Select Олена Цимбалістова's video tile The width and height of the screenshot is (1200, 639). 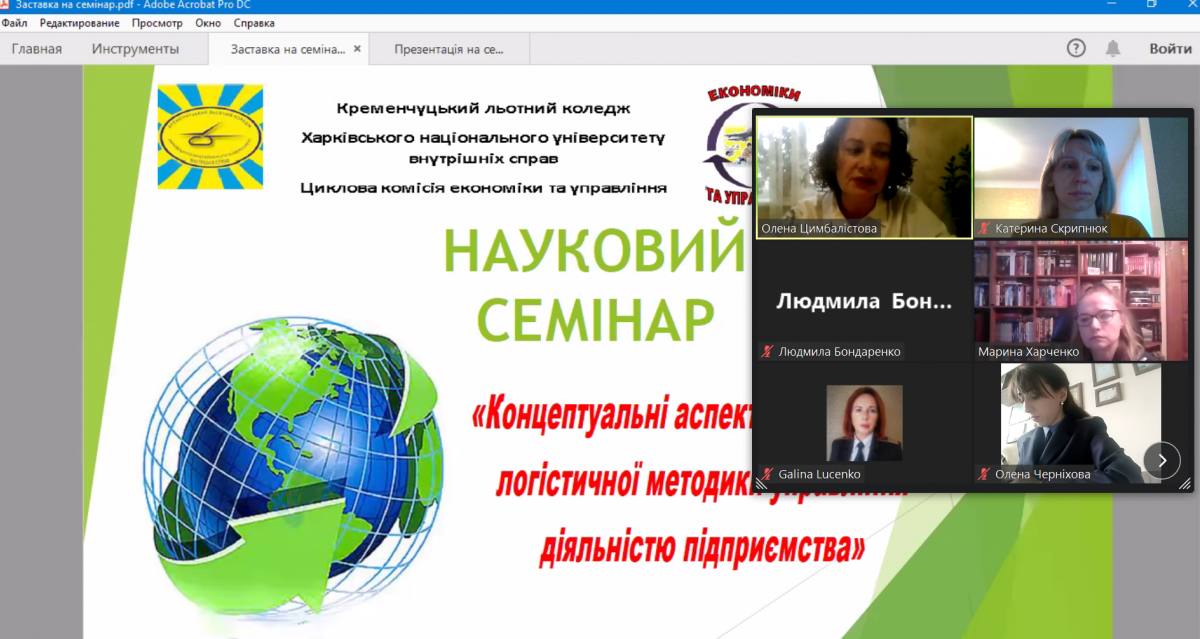tap(863, 170)
